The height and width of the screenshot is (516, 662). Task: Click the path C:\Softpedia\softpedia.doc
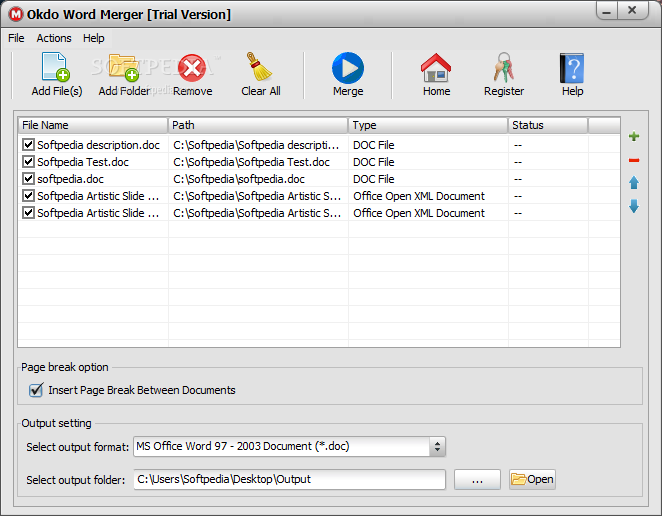click(239, 179)
